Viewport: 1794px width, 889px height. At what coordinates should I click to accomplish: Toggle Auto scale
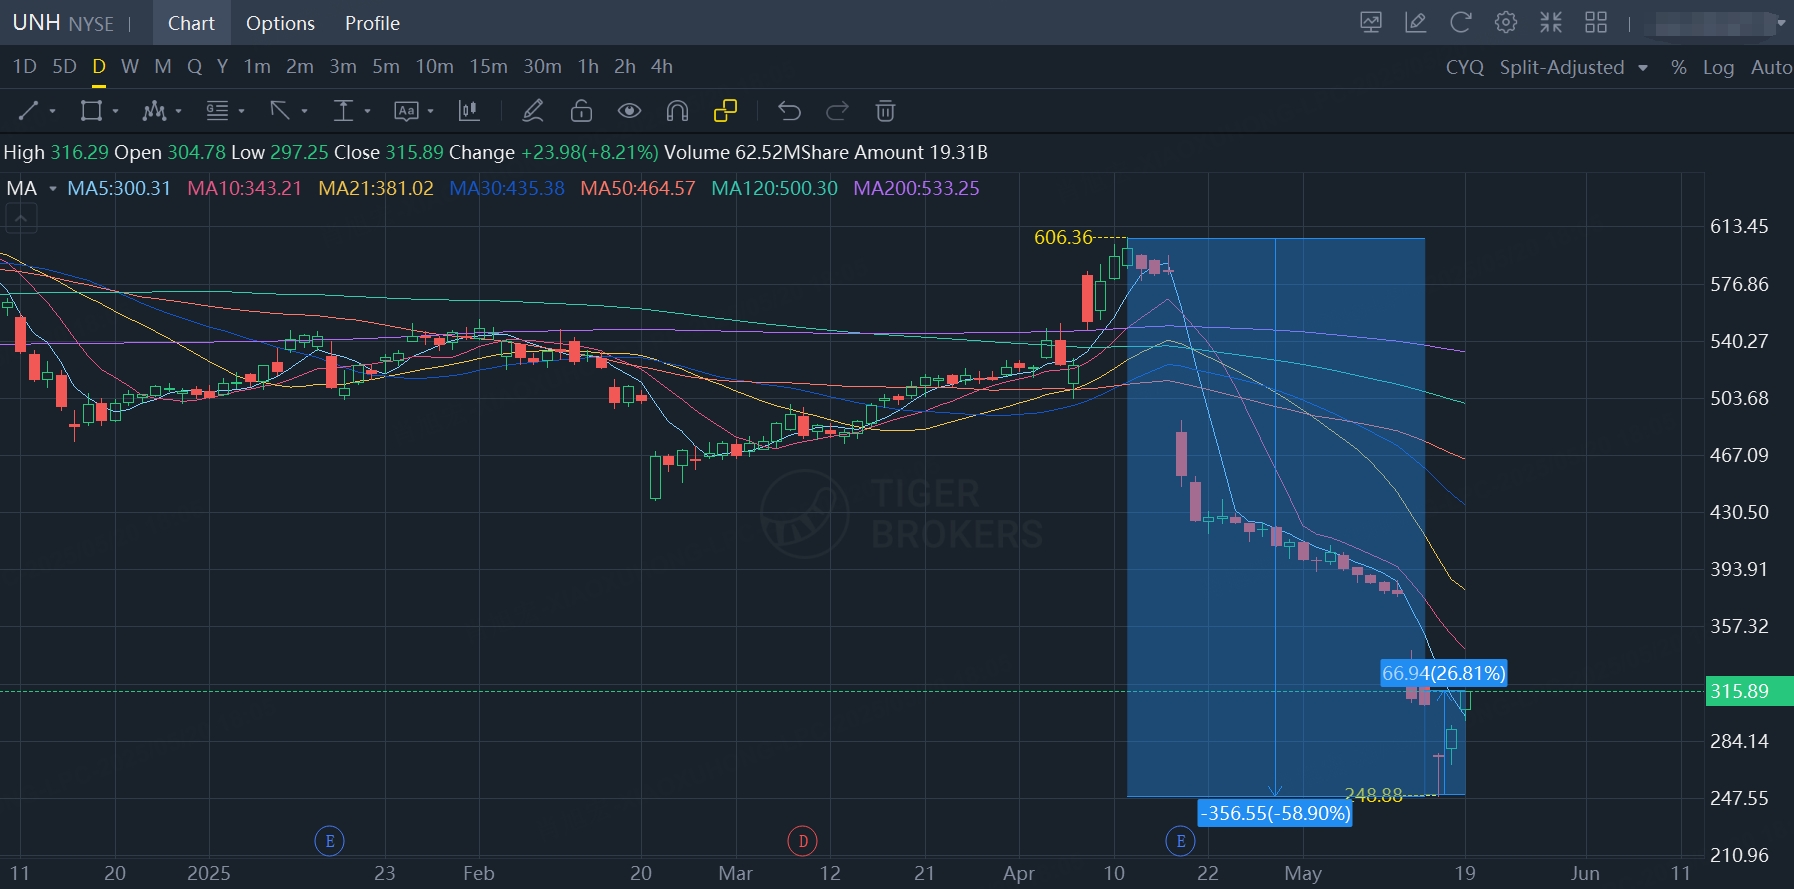coord(1771,67)
